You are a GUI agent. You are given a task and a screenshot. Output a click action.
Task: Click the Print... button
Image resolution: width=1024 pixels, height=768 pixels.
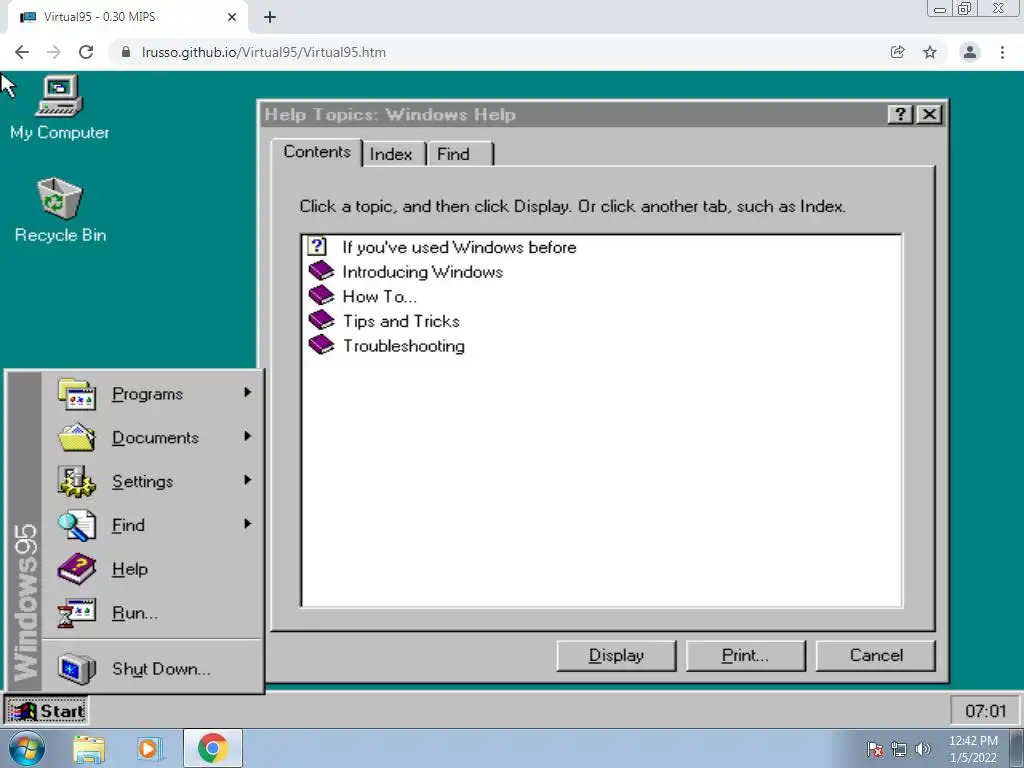(x=745, y=655)
